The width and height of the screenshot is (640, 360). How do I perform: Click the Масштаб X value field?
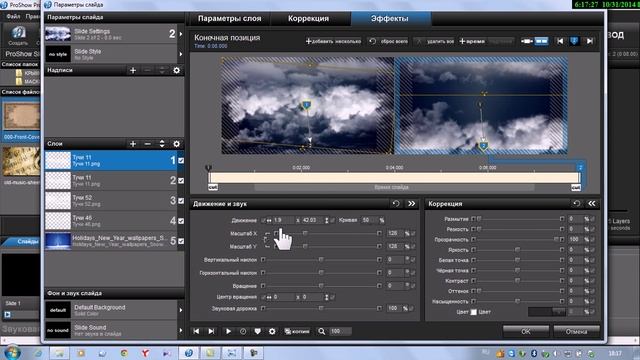(394, 233)
